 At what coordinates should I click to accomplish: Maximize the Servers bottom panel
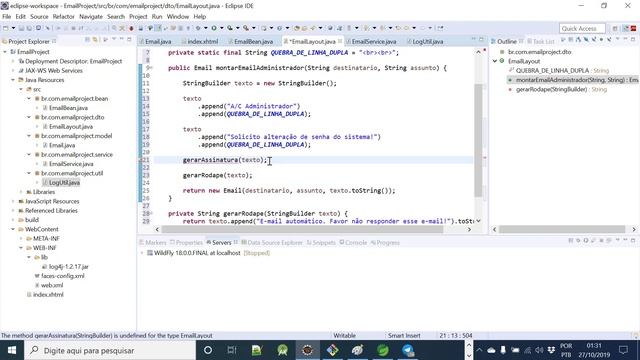point(633,241)
